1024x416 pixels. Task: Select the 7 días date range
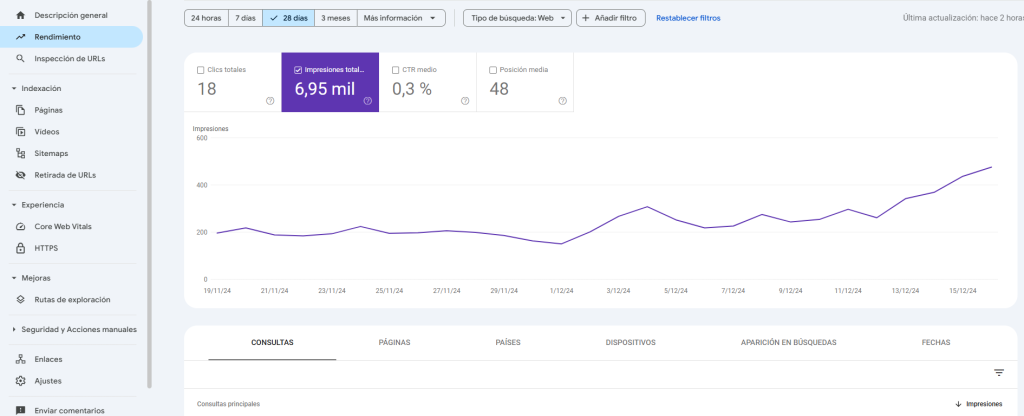coord(244,18)
